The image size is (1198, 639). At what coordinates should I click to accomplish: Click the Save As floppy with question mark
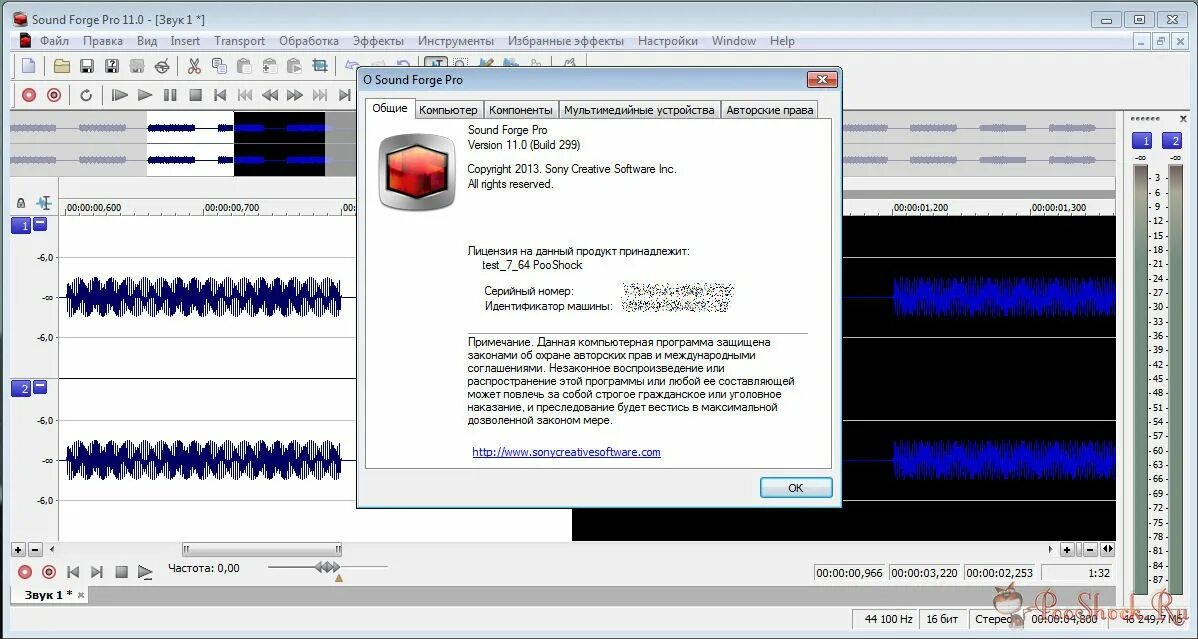112,66
